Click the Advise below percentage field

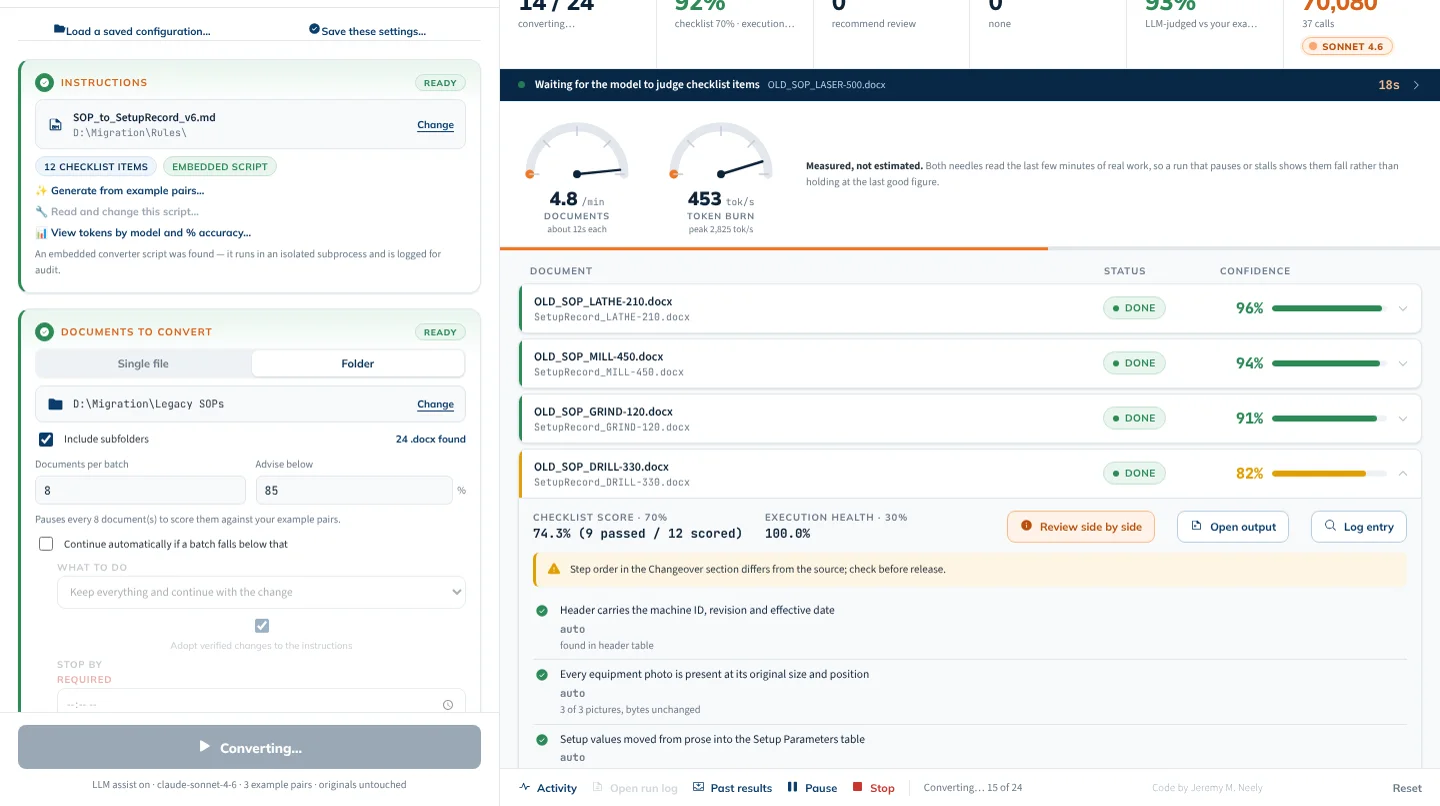coord(354,490)
